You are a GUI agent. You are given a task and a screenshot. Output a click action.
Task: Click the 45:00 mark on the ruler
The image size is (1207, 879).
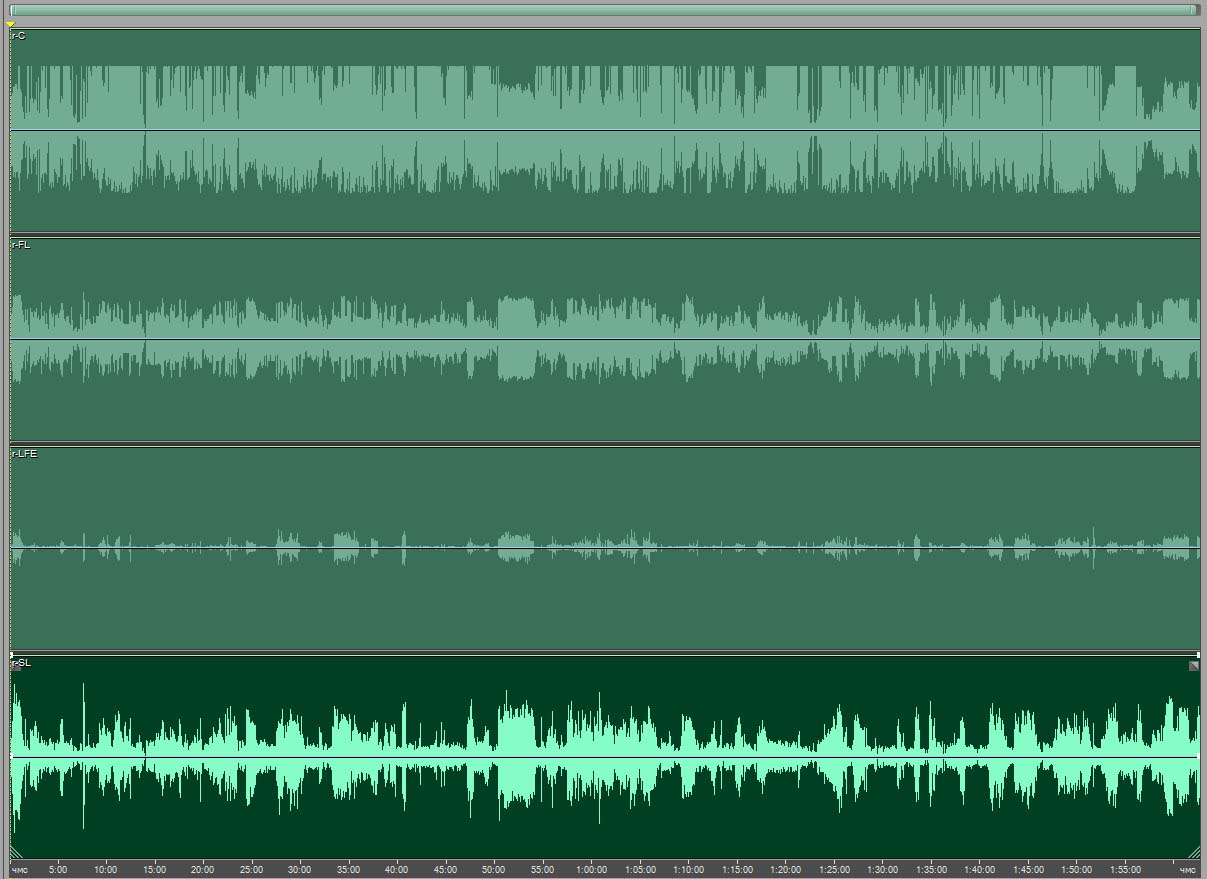tap(445, 870)
